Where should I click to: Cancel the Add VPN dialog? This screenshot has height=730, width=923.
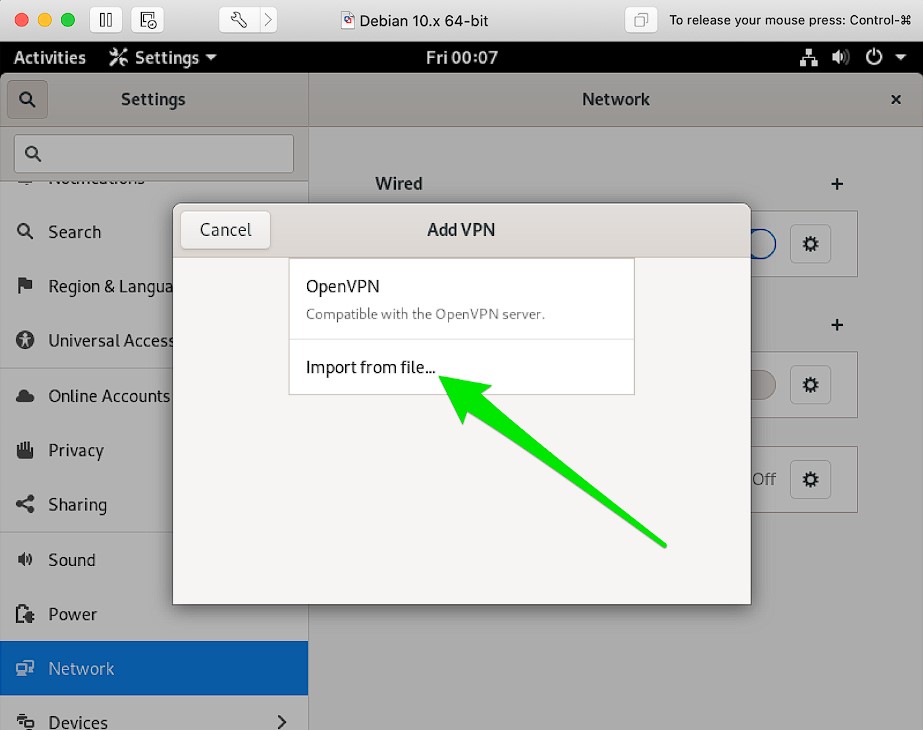click(225, 230)
